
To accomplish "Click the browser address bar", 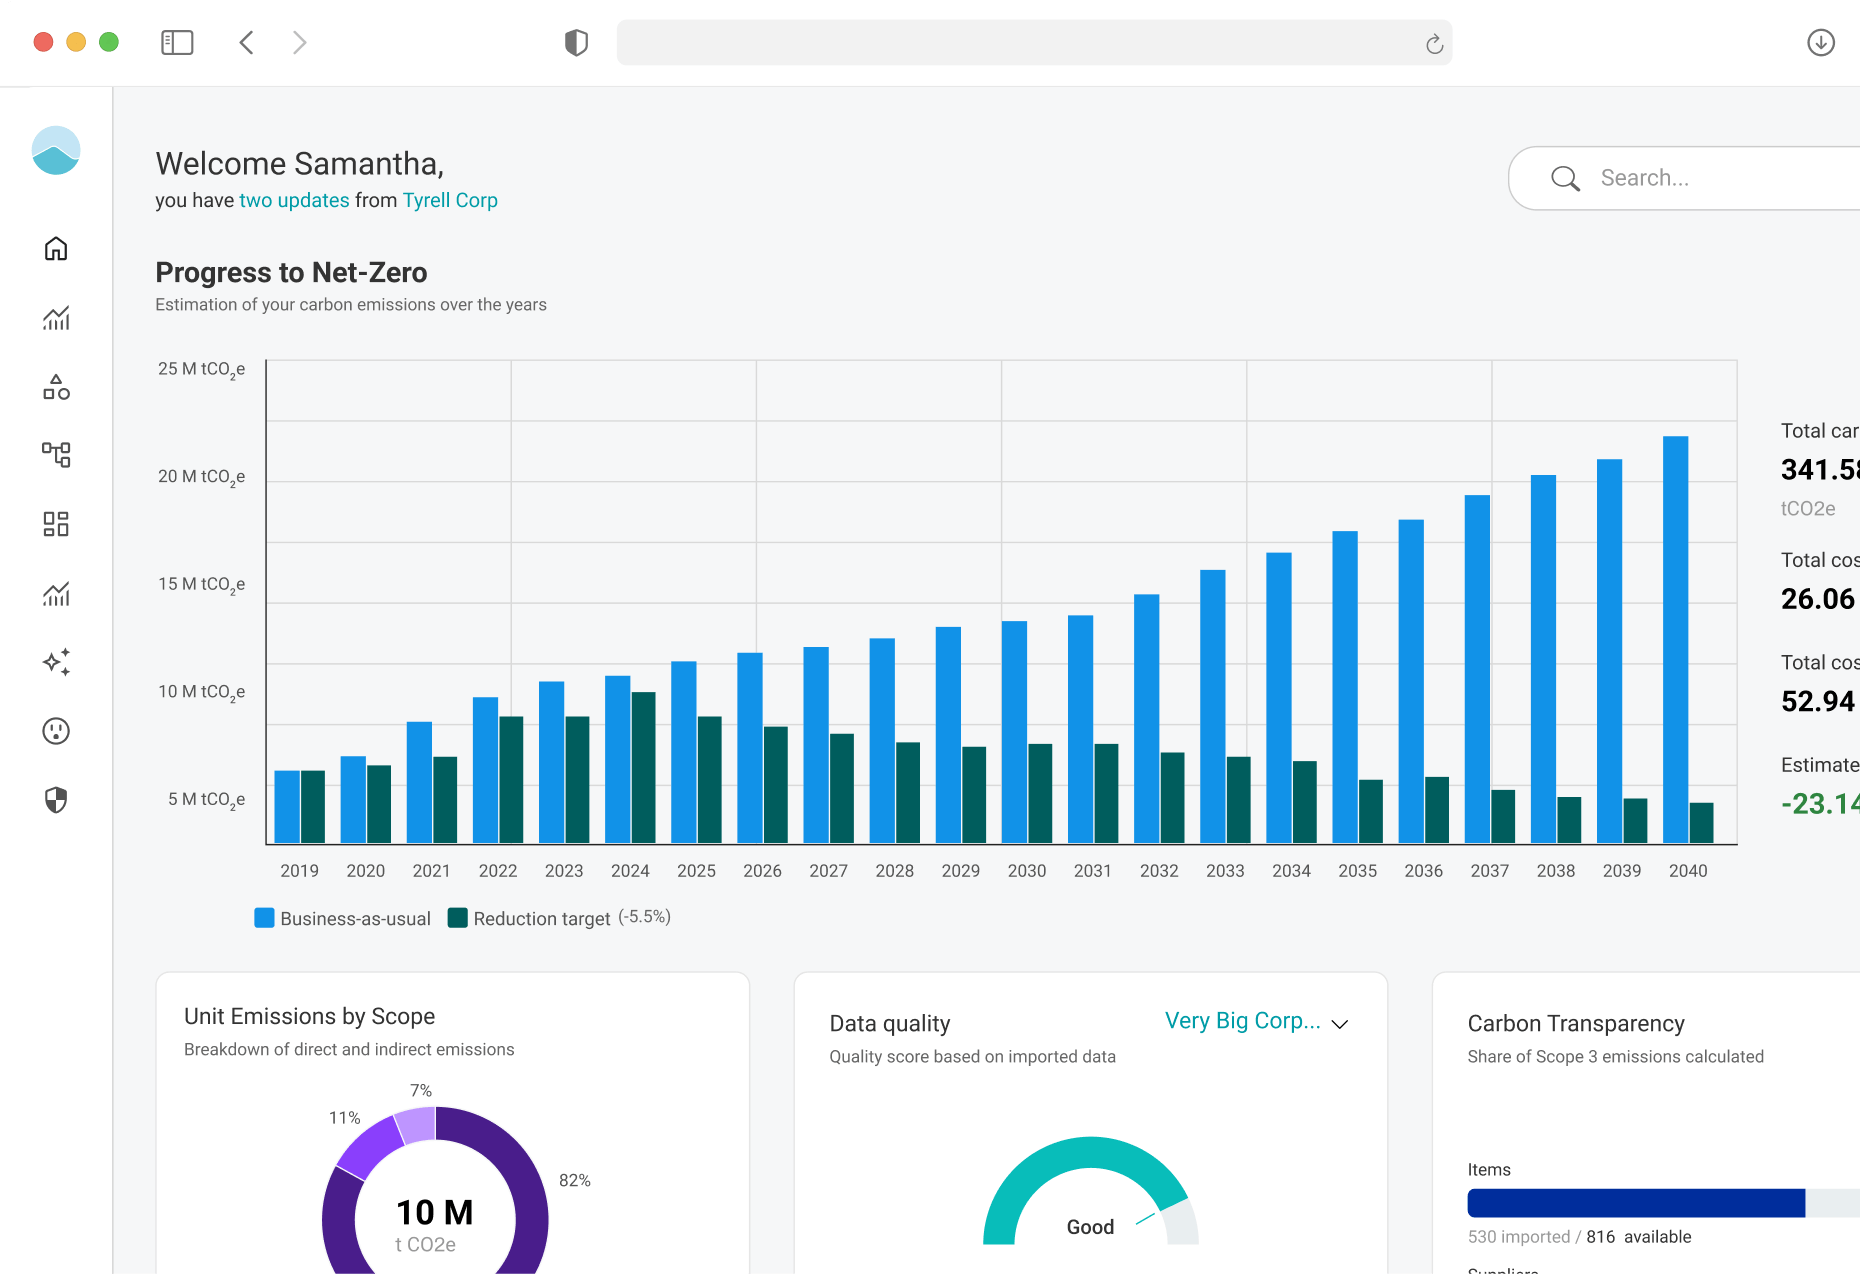I will click(x=1034, y=43).
